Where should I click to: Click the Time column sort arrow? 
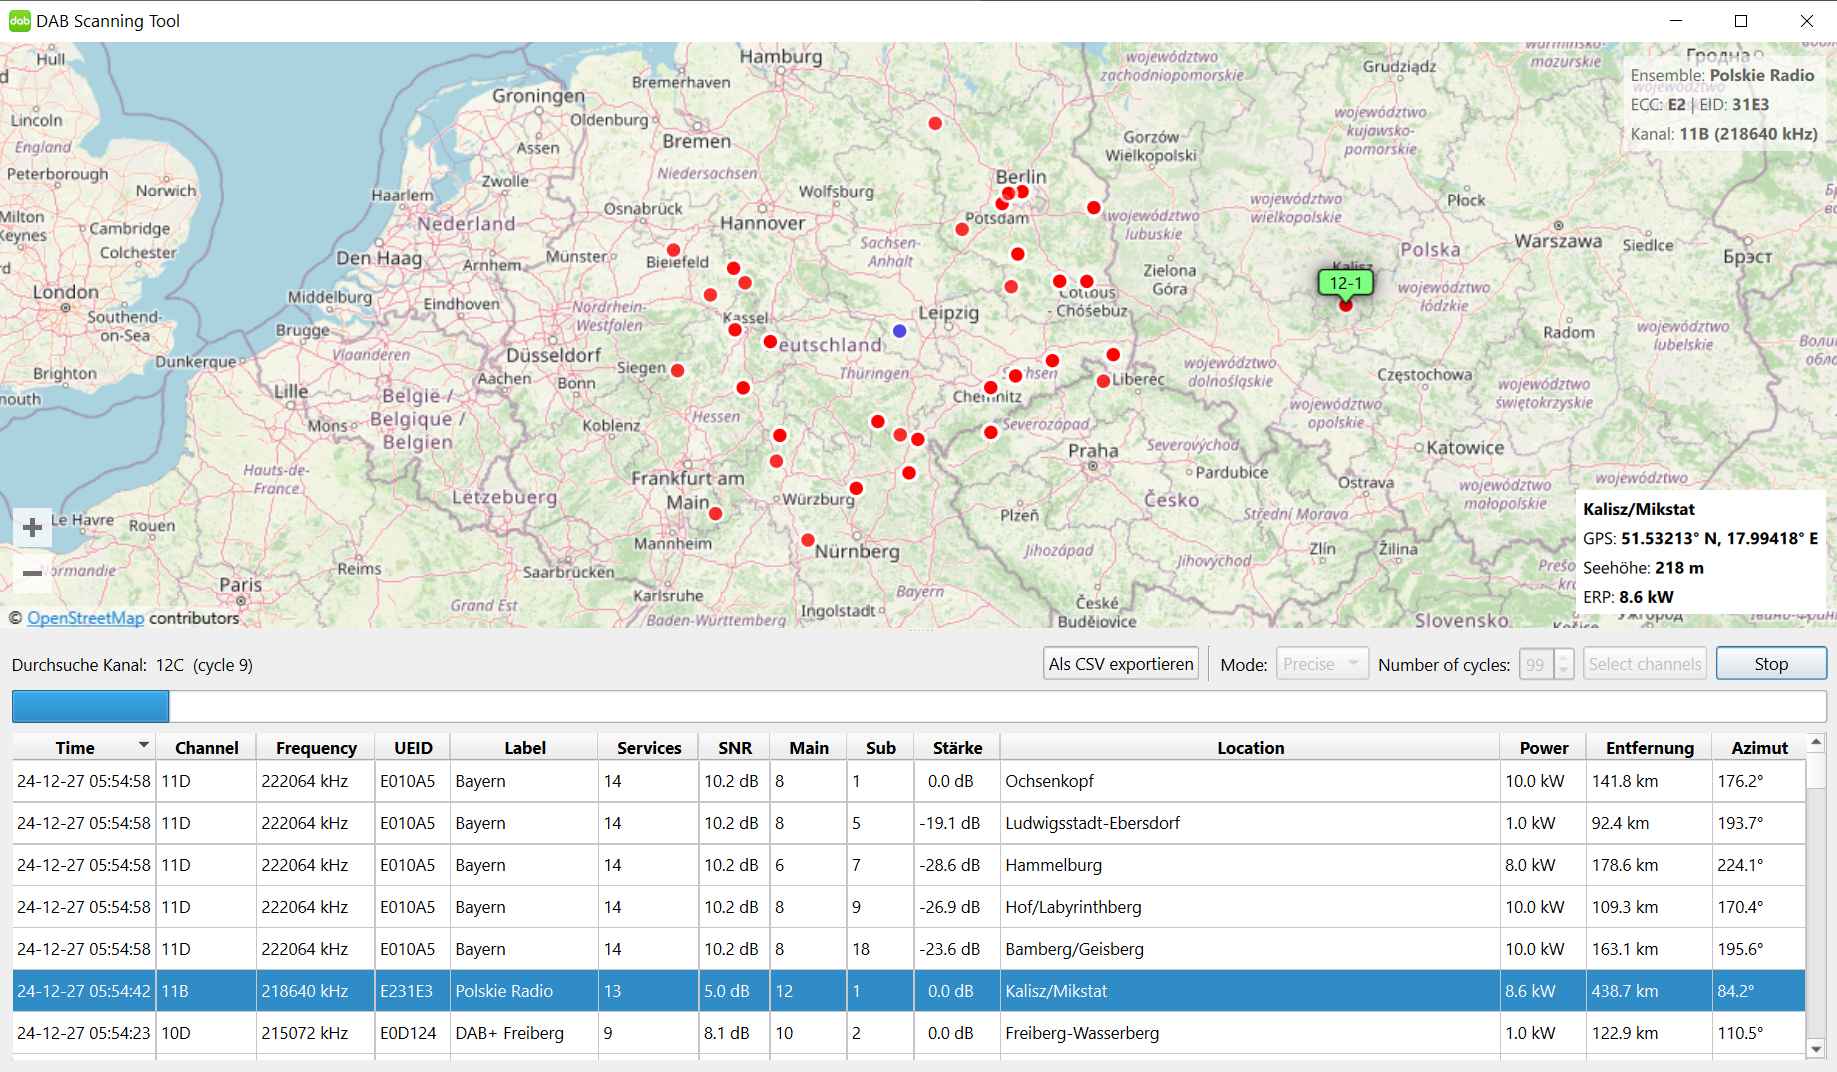coord(143,745)
